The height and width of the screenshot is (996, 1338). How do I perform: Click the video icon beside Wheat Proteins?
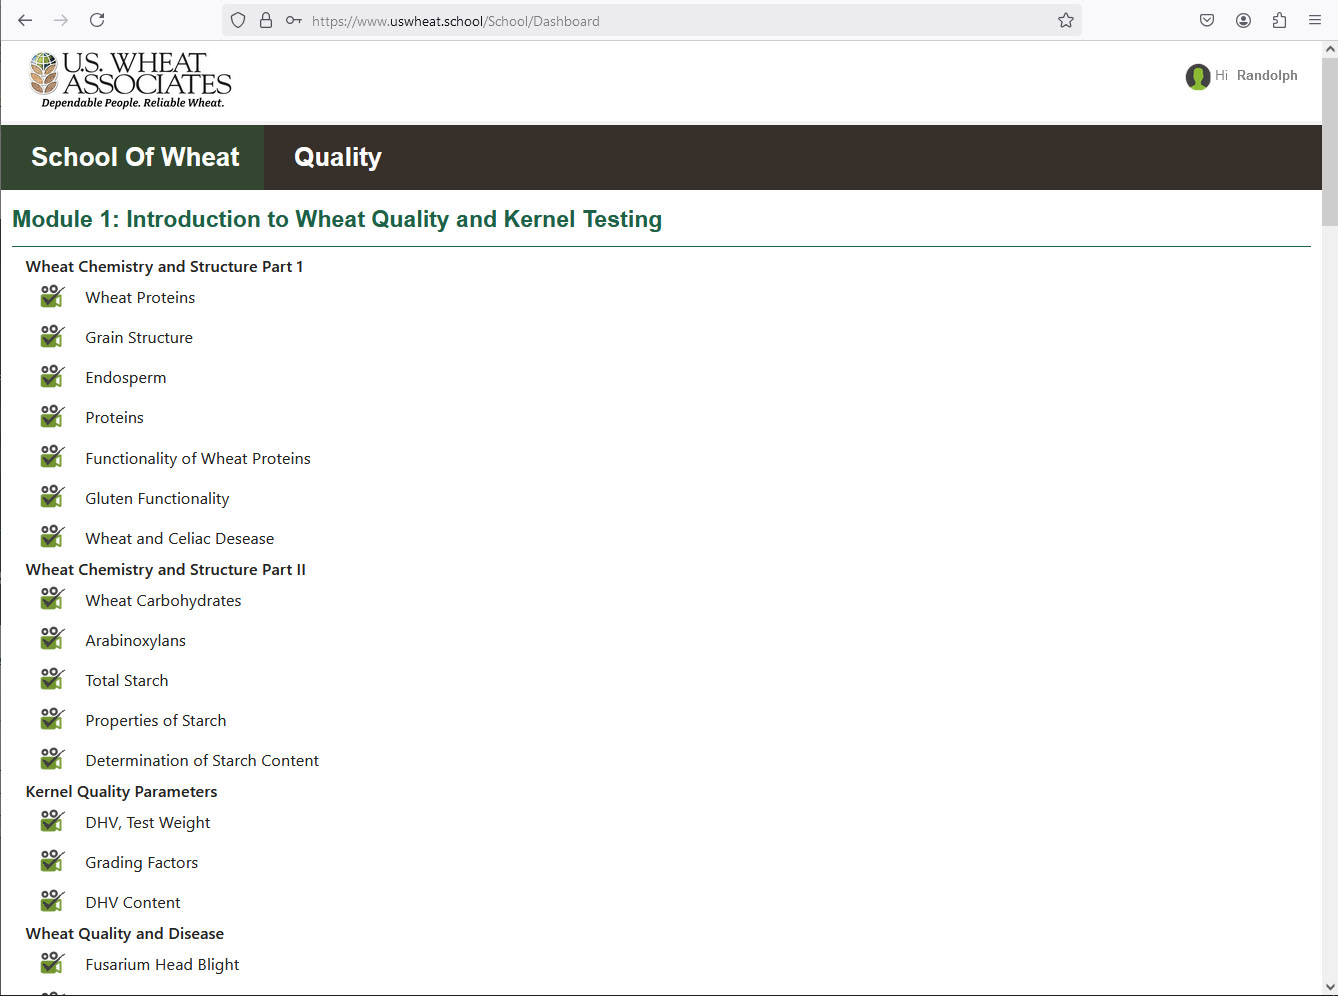pos(52,297)
